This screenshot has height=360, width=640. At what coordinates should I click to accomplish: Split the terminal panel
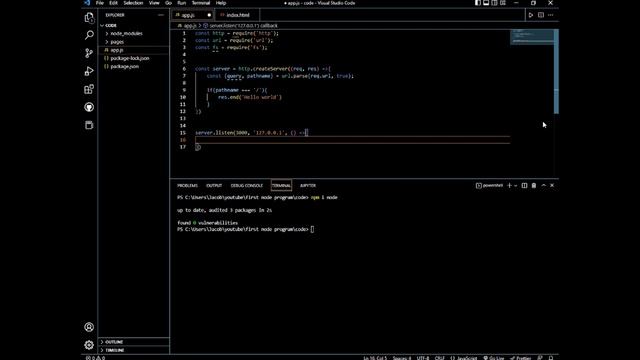coord(524,185)
